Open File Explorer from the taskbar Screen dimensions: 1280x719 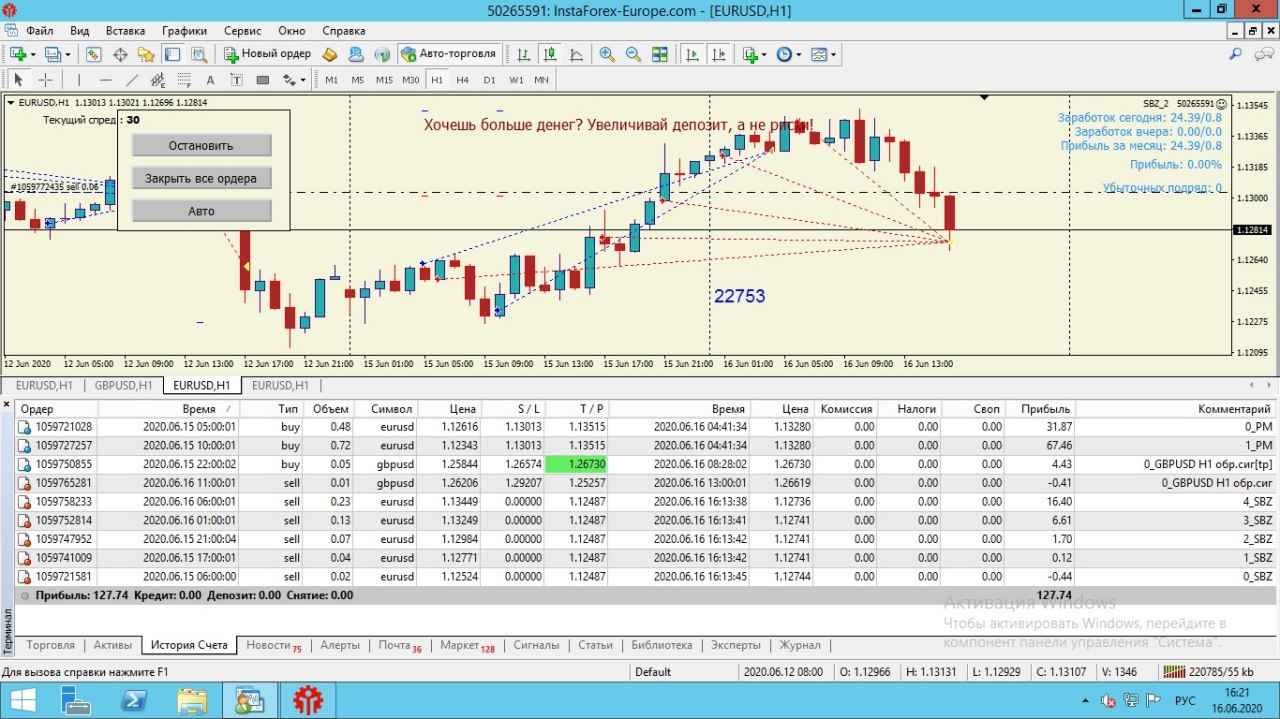pos(191,700)
